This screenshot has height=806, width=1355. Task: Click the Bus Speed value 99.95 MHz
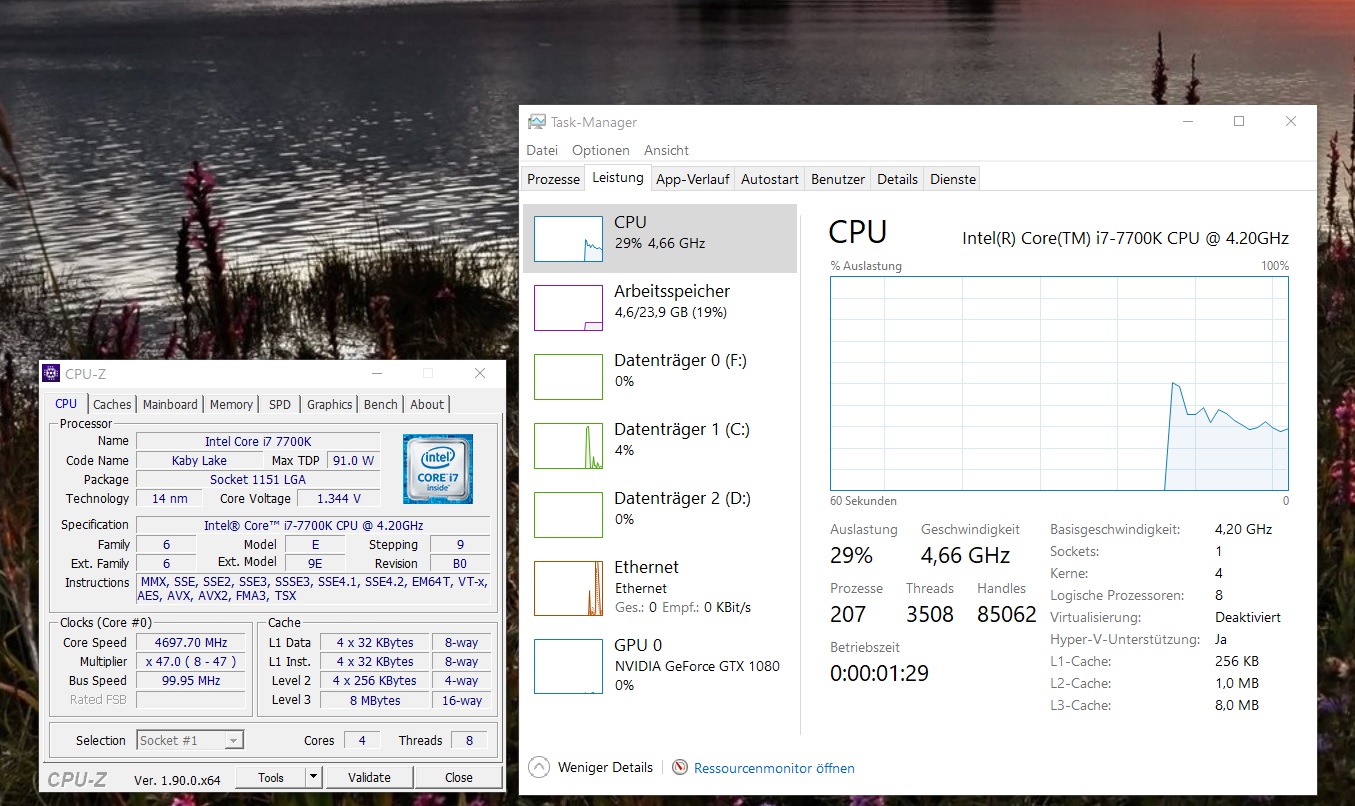click(x=191, y=680)
